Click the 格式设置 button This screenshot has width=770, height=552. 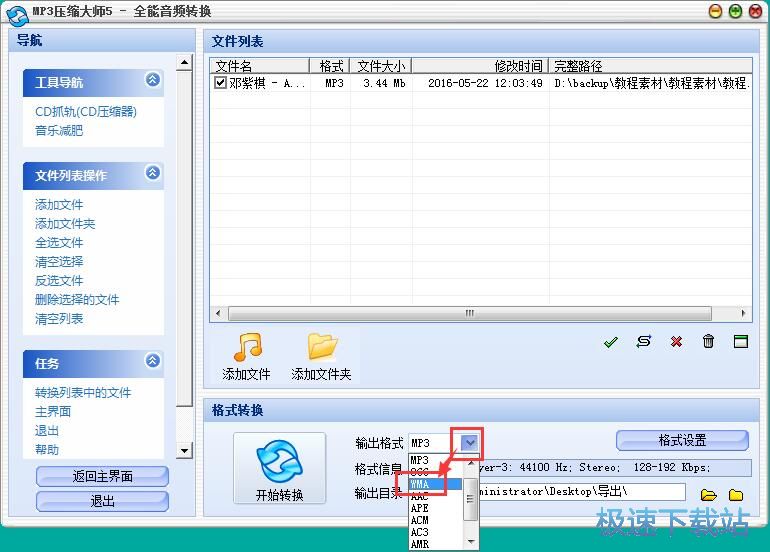pos(682,440)
